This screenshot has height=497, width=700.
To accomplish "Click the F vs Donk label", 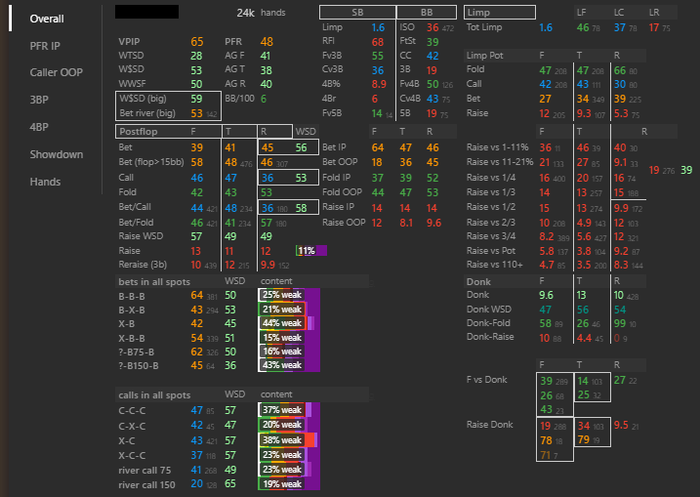I will coord(487,380).
